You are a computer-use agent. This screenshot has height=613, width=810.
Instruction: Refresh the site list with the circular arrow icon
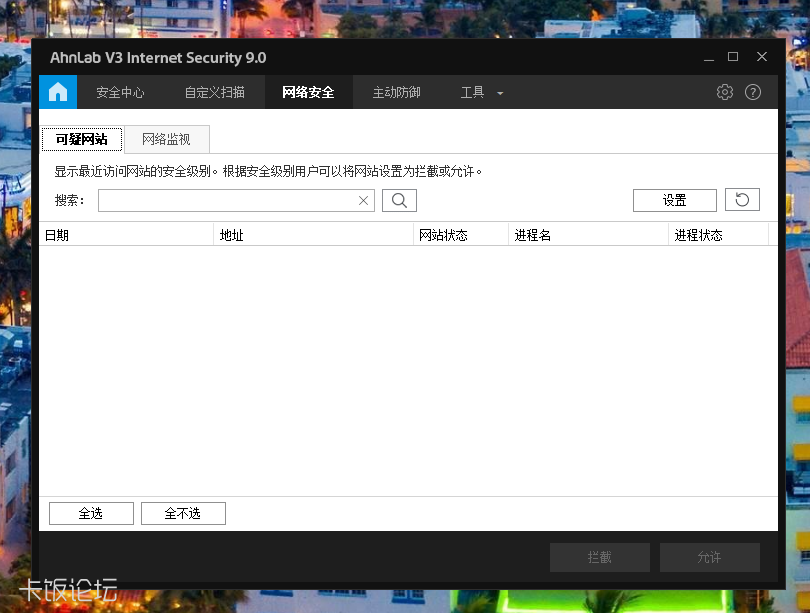coord(742,200)
